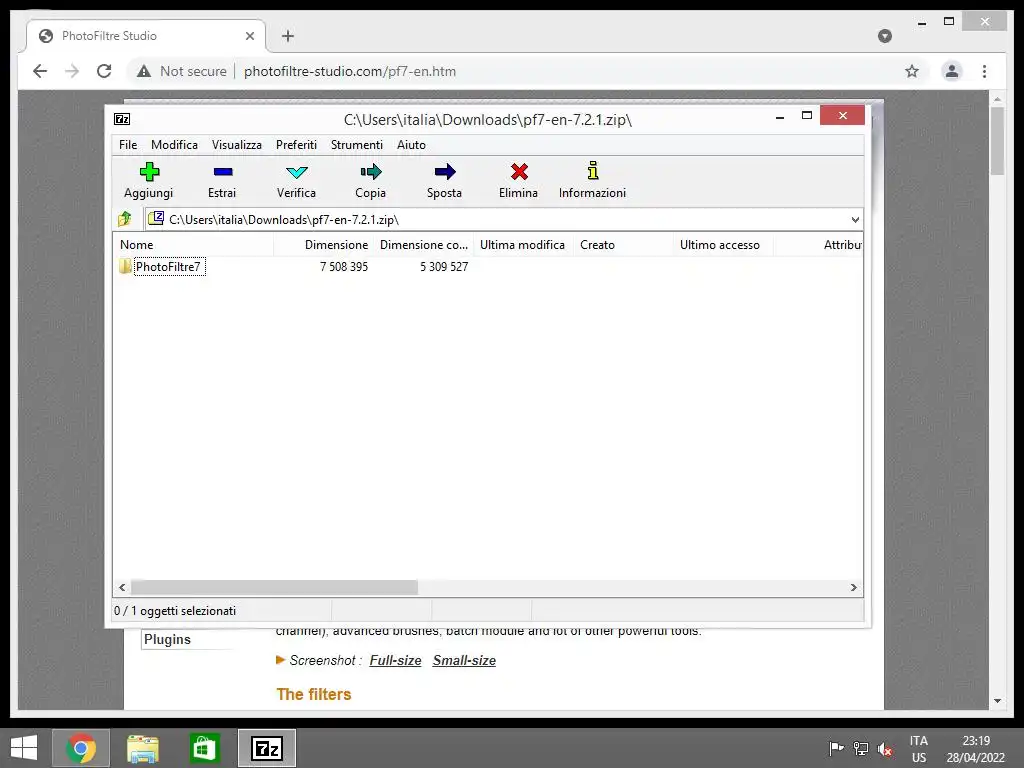
Task: Sort by the Creato column header
Action: tap(624, 245)
